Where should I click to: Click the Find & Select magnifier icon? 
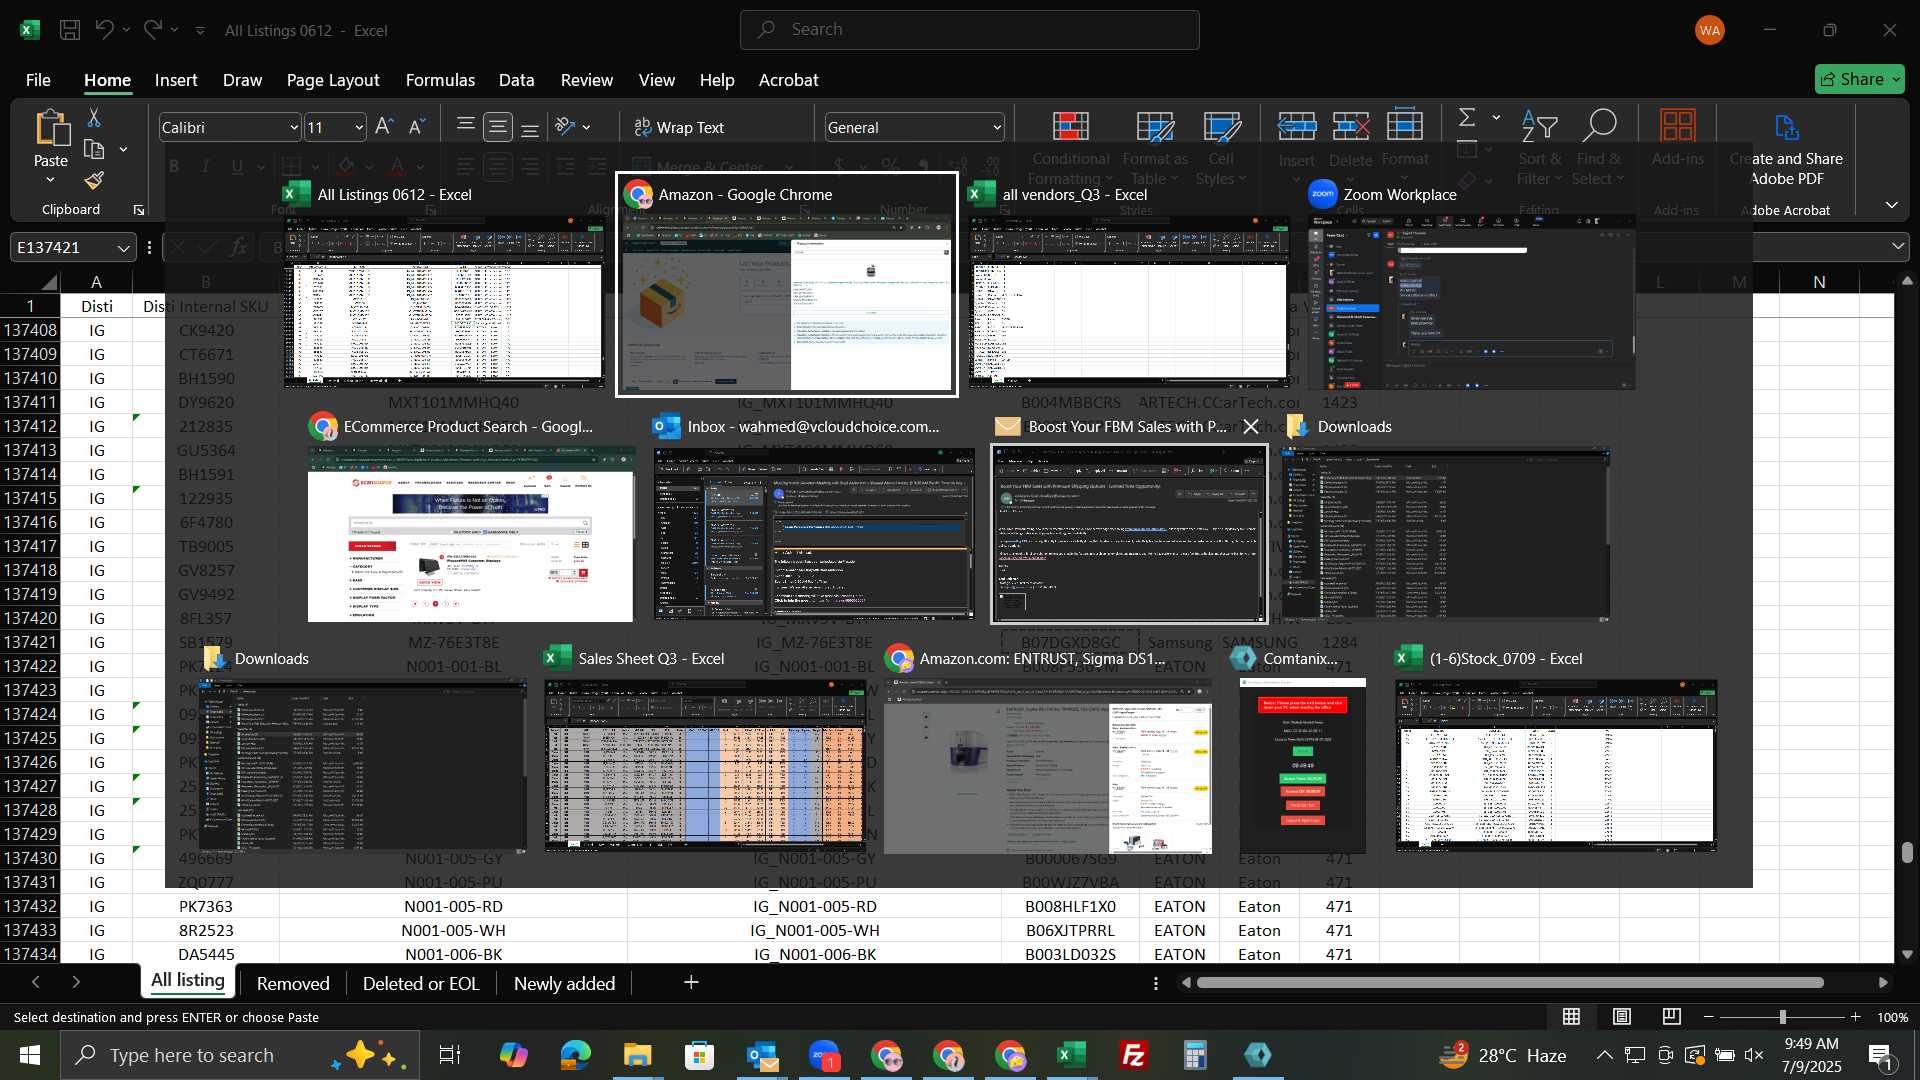(1598, 127)
